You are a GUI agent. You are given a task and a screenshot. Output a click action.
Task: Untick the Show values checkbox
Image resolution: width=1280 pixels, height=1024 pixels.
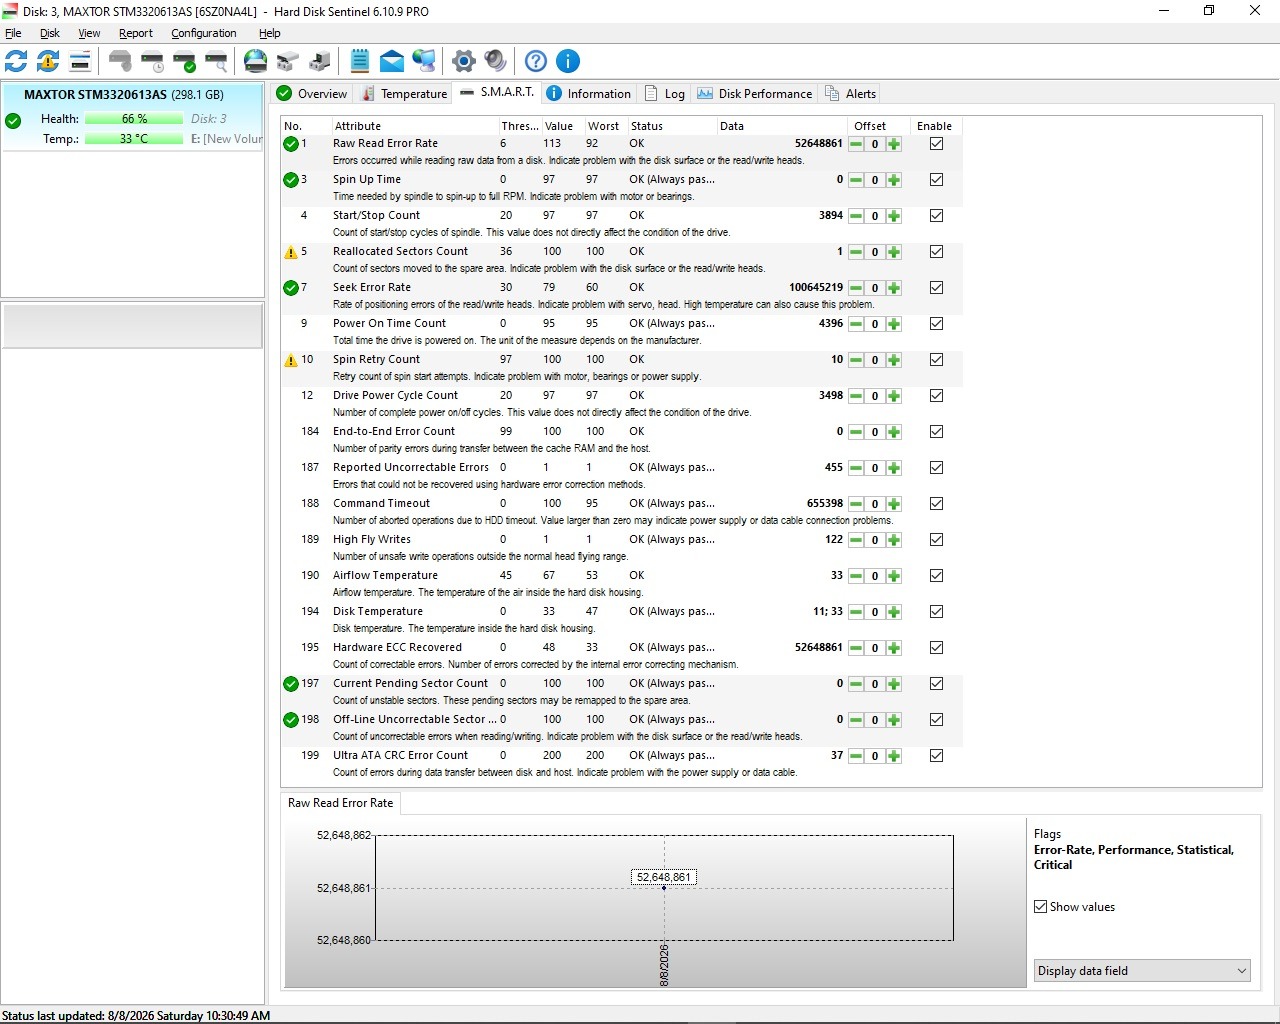[x=1041, y=907]
